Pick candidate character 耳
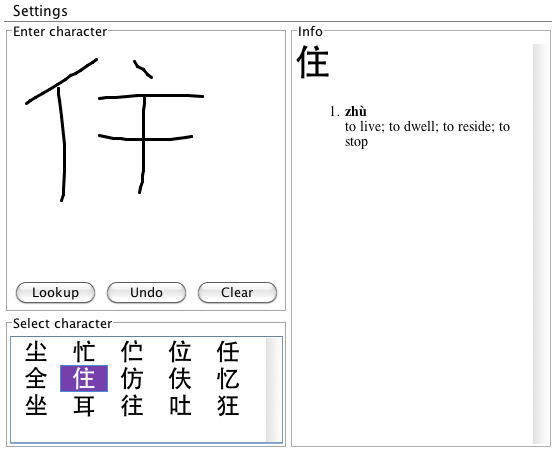Viewport: 552px width, 455px height. [x=84, y=406]
